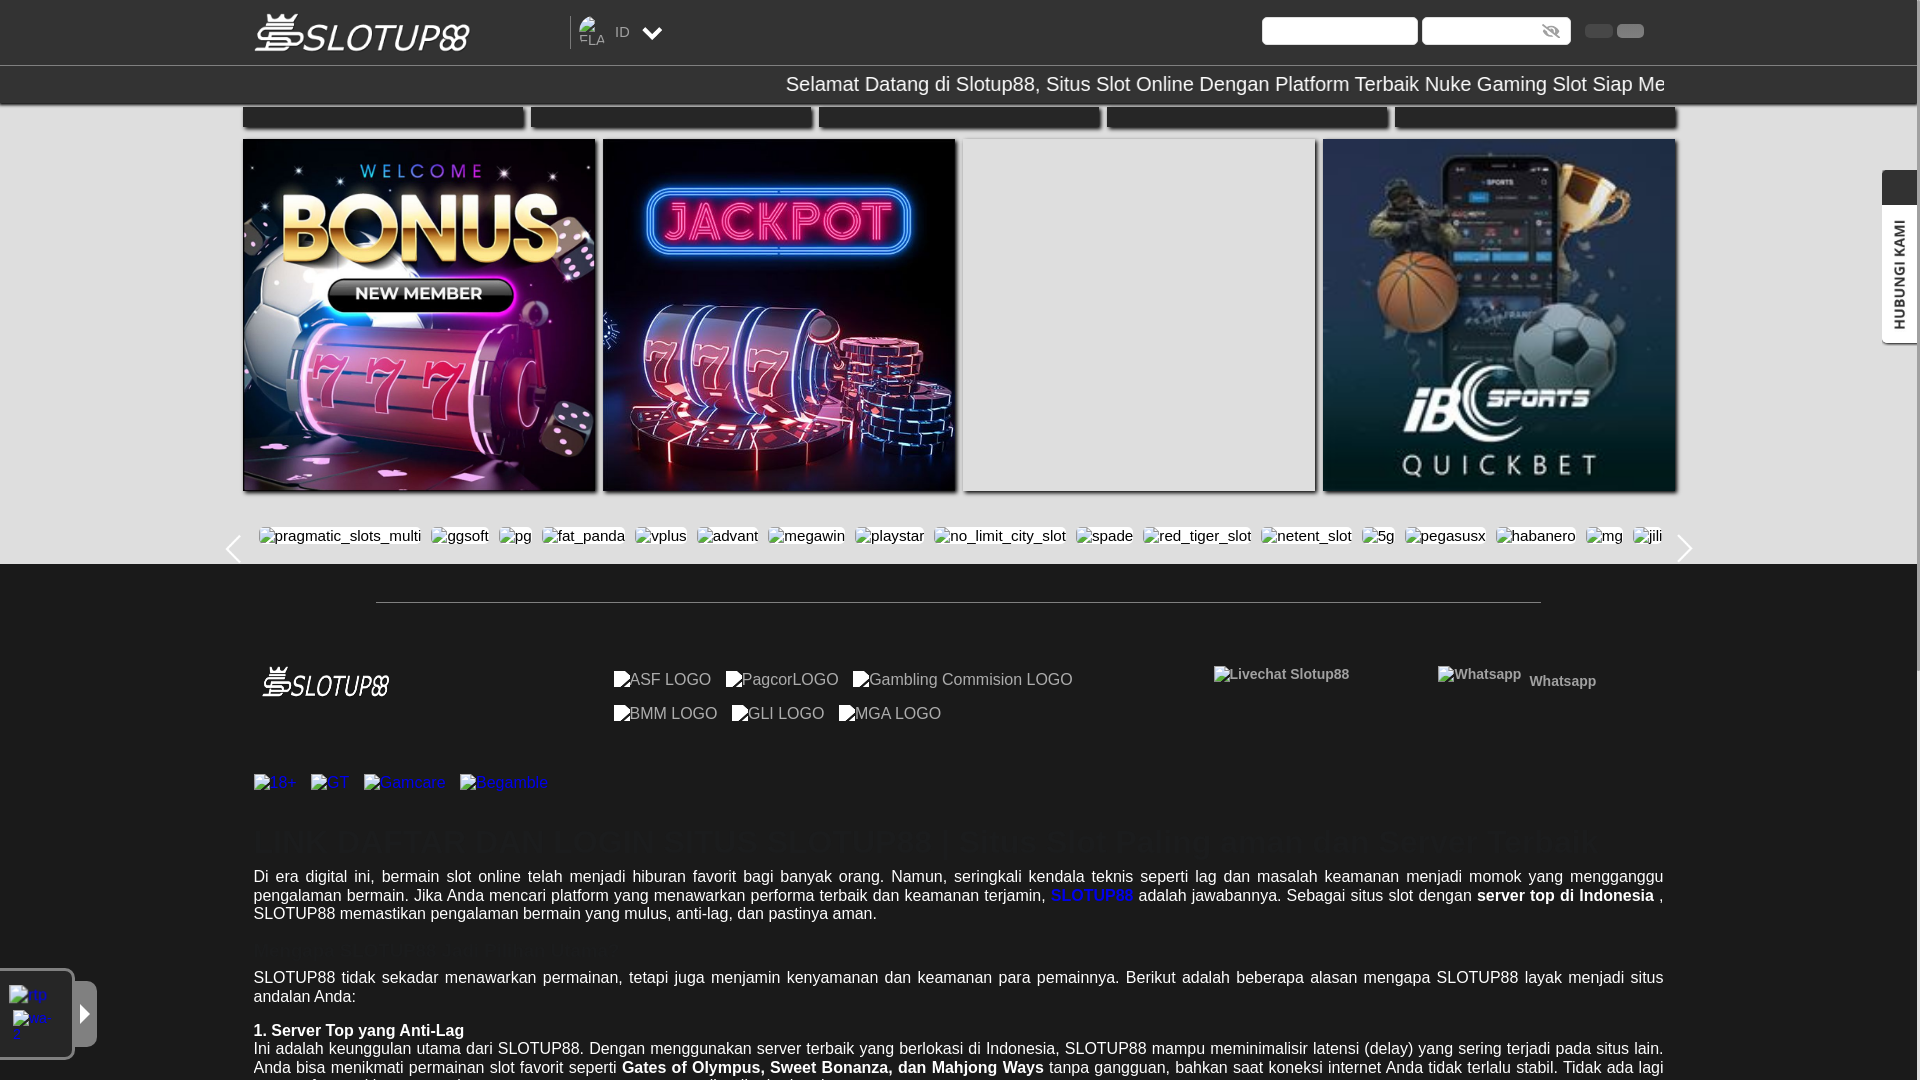Select vplus provider
The height and width of the screenshot is (1080, 1920).
tap(661, 536)
